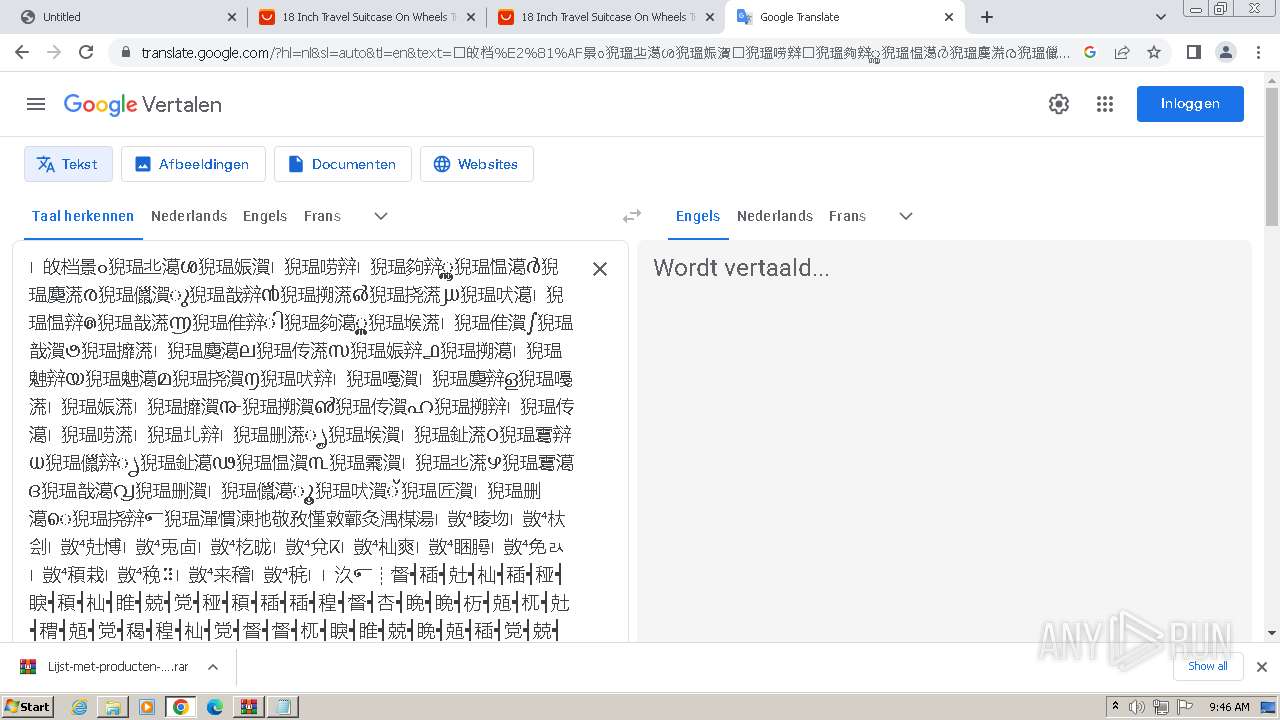Screen dimensions: 1280x720
Task: Open the volume tray icon
Action: click(x=1138, y=707)
